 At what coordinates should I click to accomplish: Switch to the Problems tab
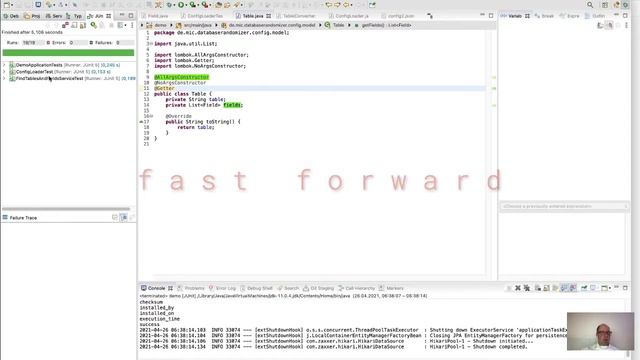[x=191, y=288]
